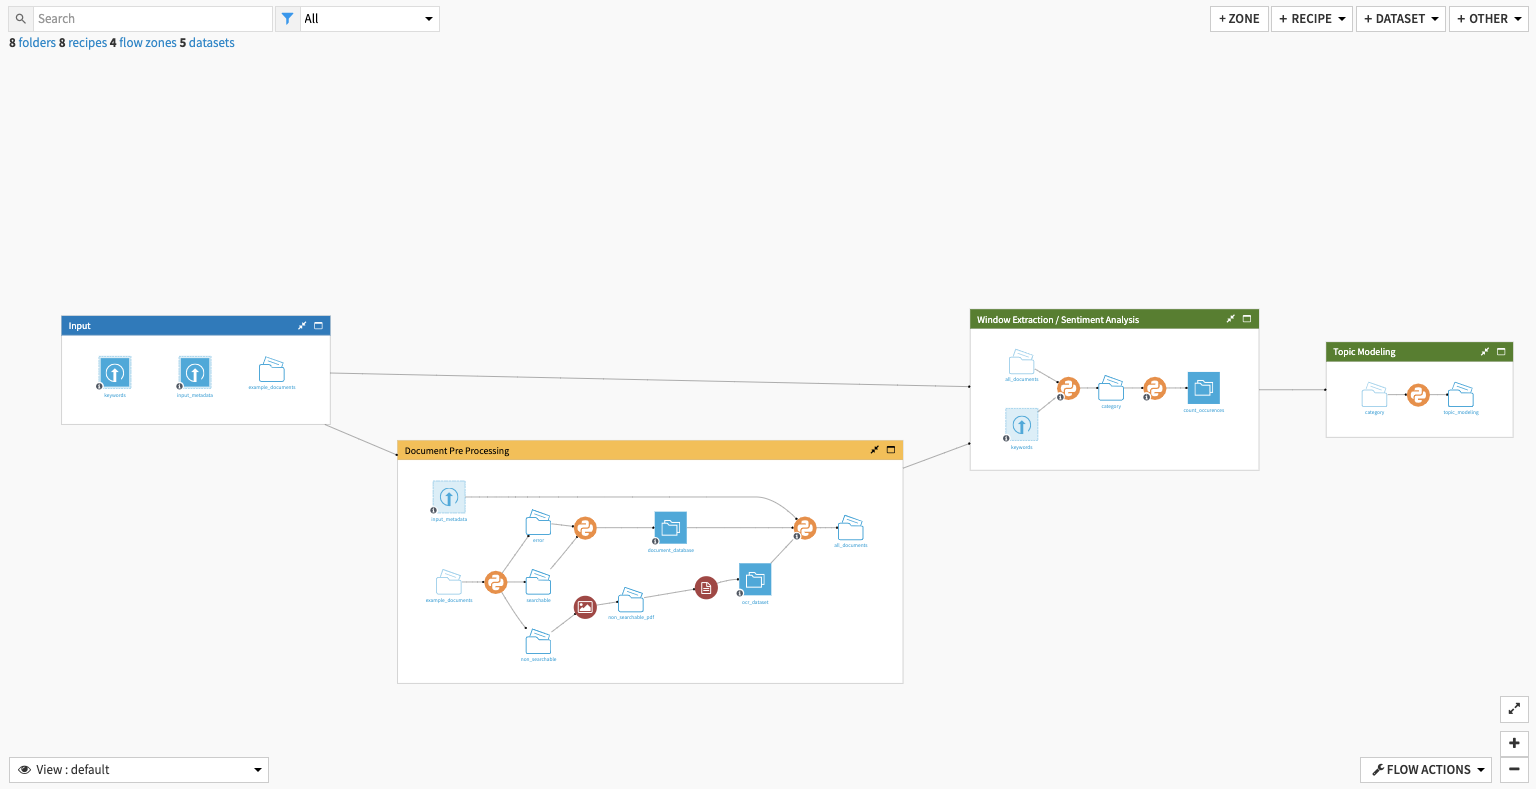
Task: Select example_documents folder in Document Pre Processing
Action: [449, 582]
